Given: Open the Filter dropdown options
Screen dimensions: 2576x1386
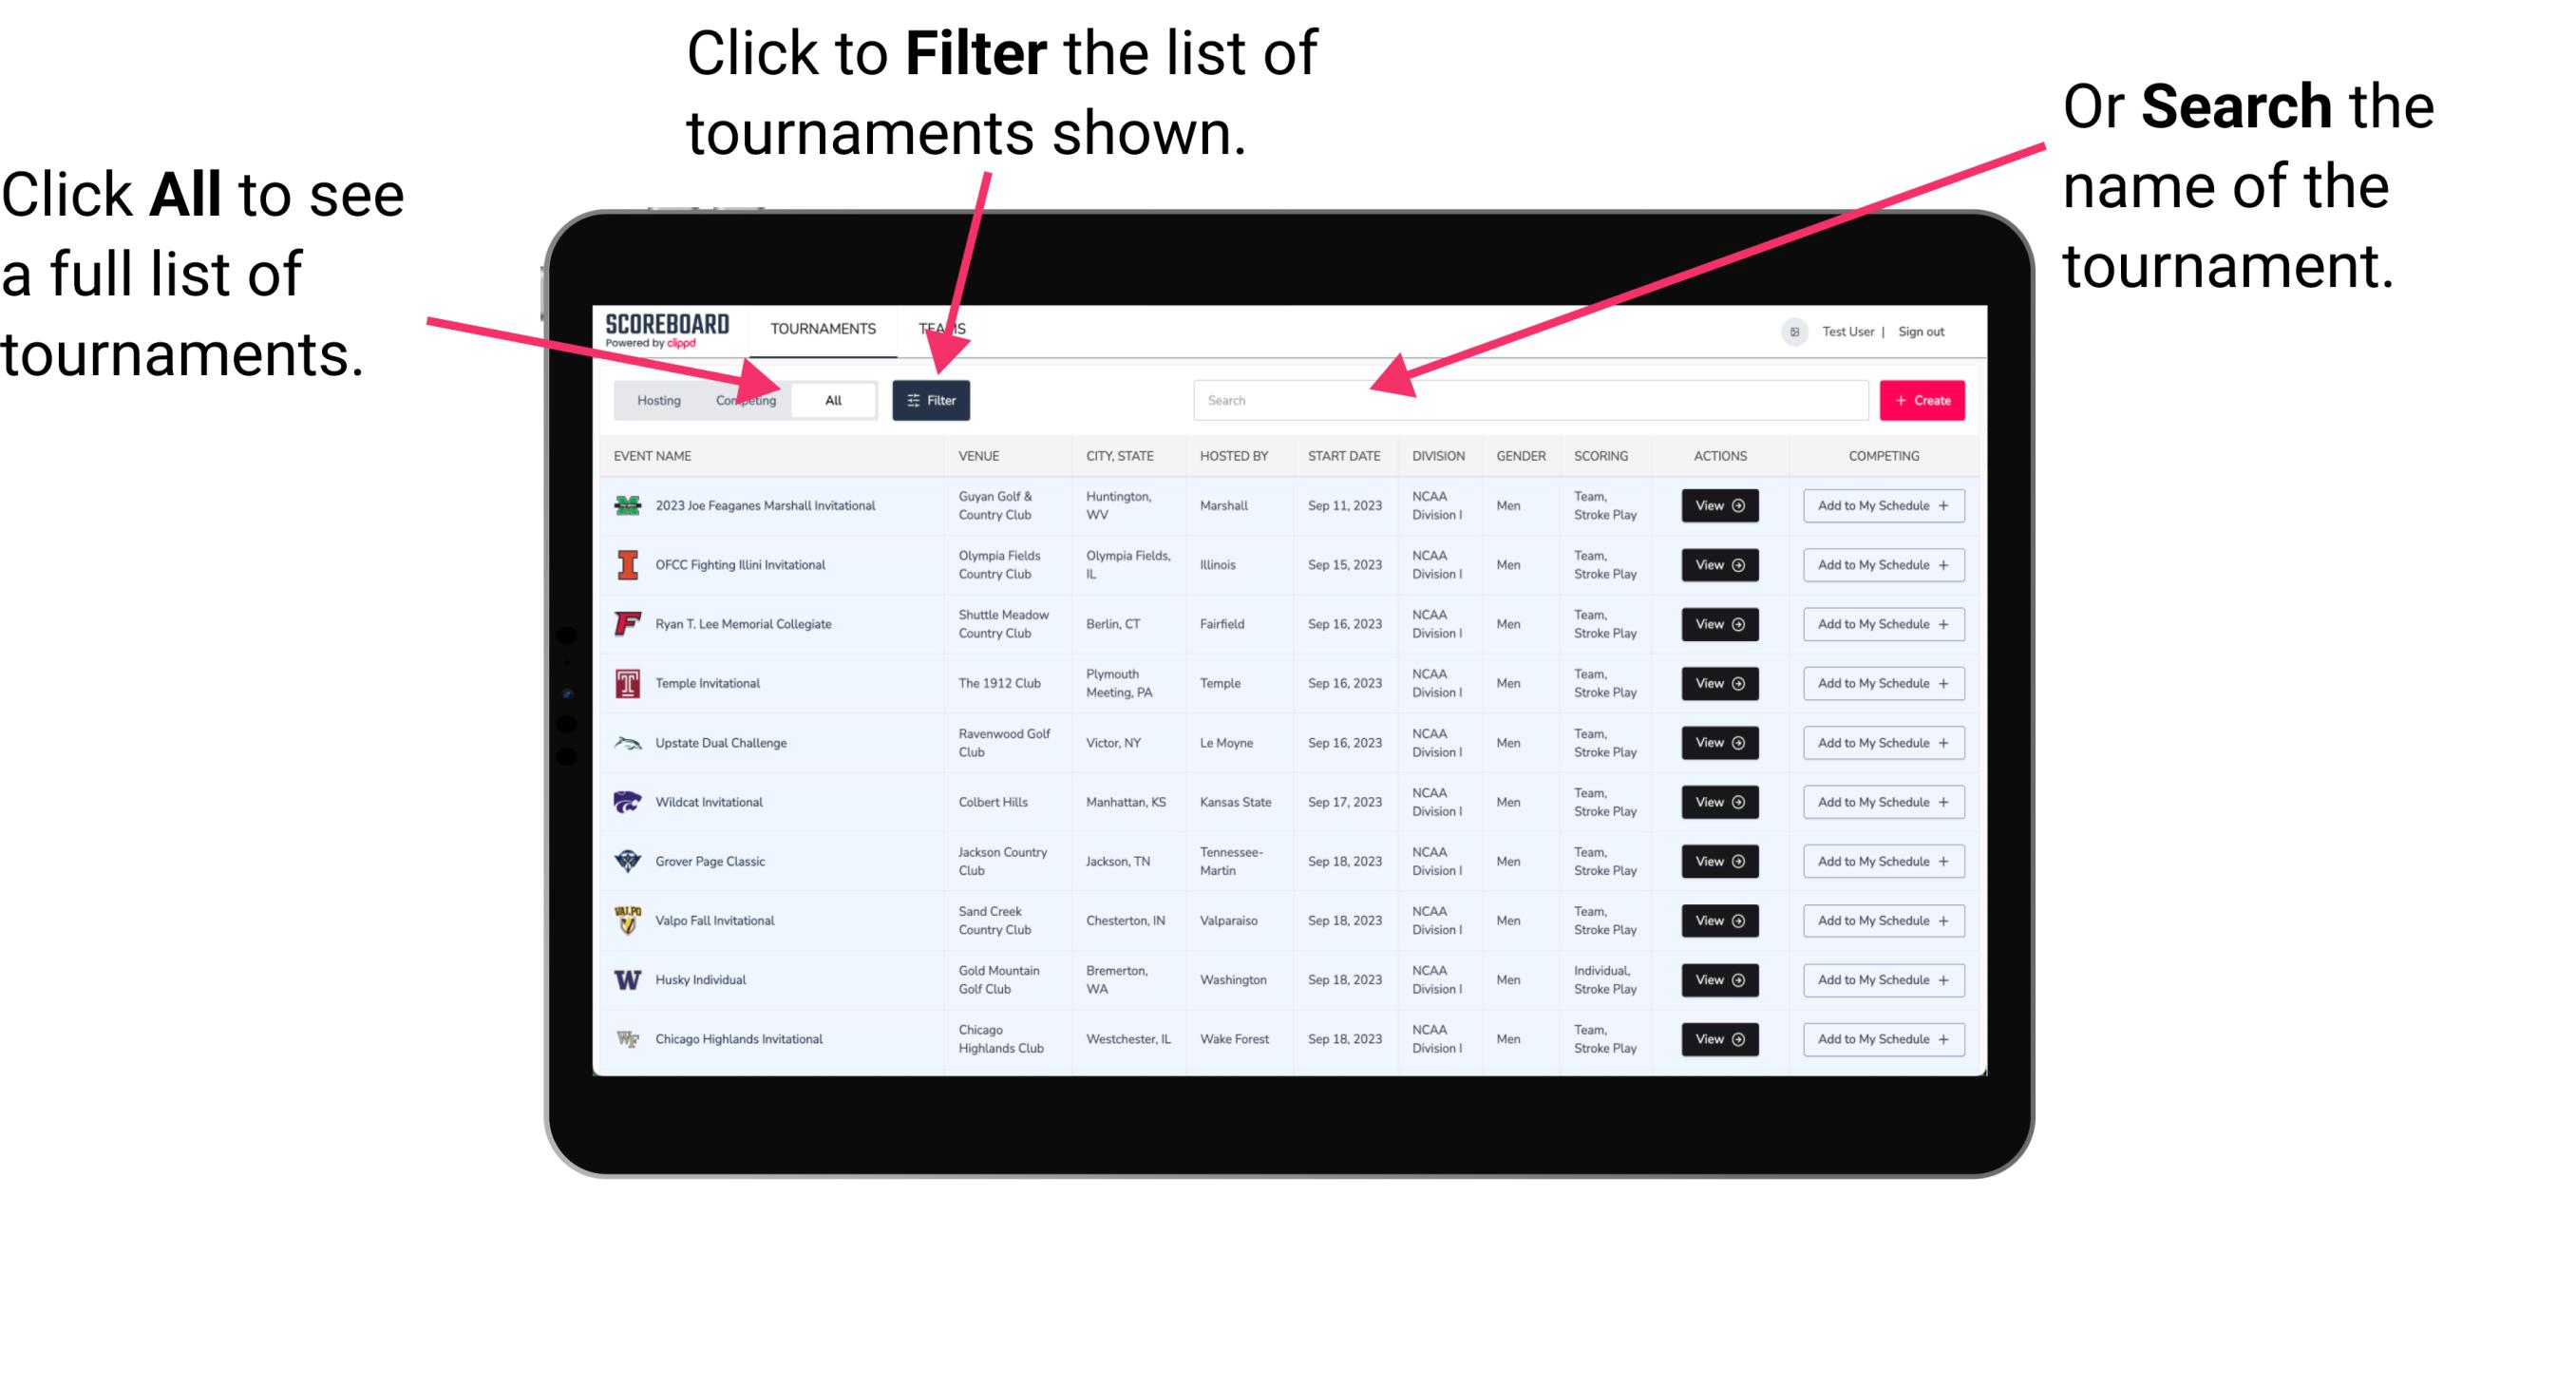Looking at the screenshot, I should coord(932,399).
